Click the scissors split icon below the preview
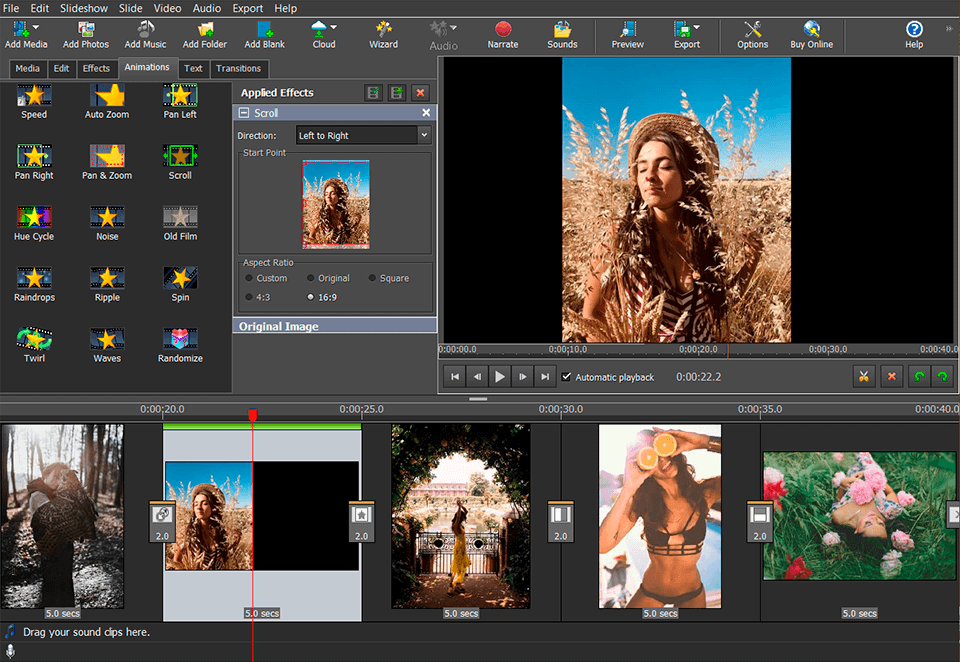 (x=863, y=376)
